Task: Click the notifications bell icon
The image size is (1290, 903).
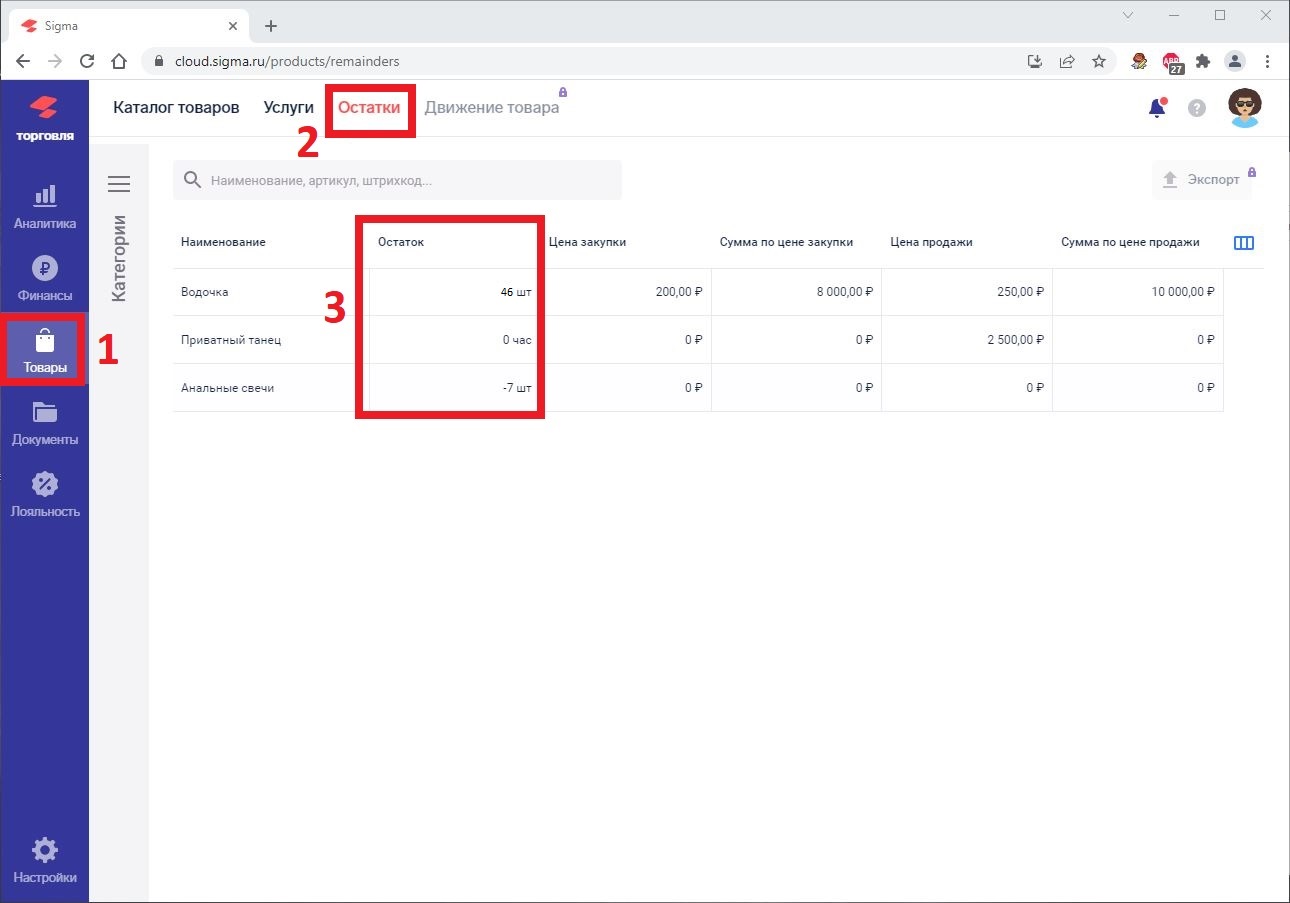Action: tap(1157, 108)
